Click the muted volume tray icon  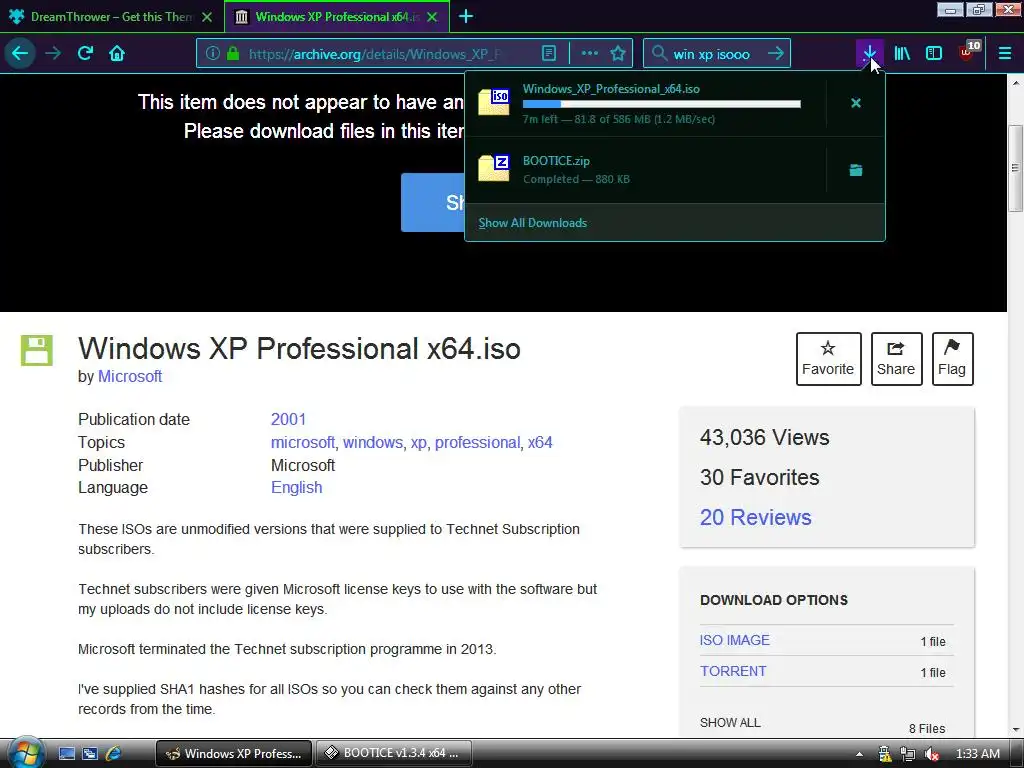[931, 754]
